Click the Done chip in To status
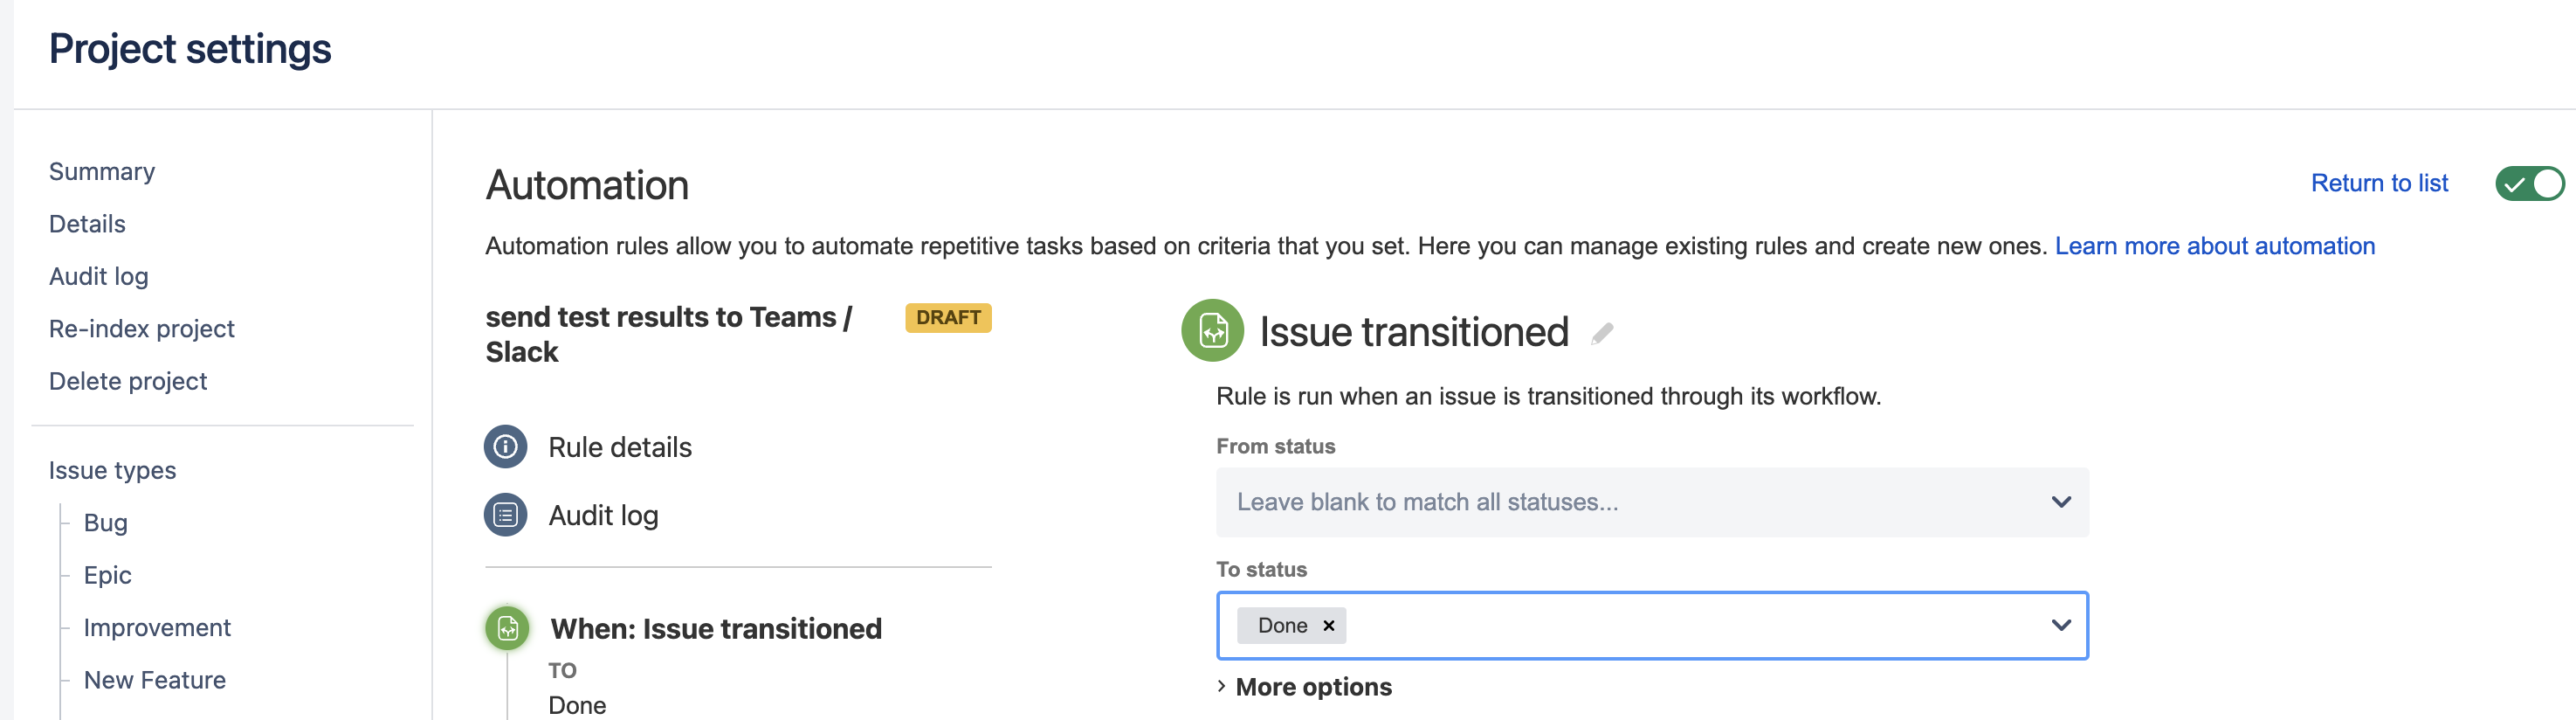Screen dimensions: 2576x720 pyautogui.click(x=1282, y=625)
